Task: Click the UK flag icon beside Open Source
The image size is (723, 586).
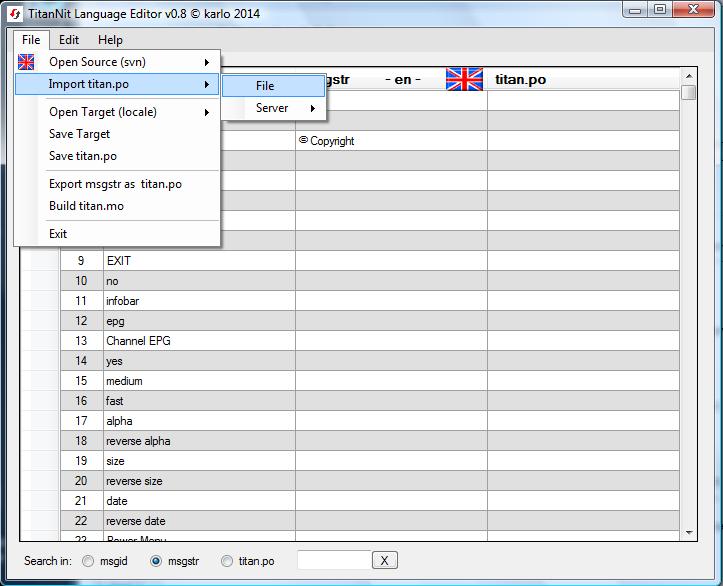Action: [x=27, y=62]
